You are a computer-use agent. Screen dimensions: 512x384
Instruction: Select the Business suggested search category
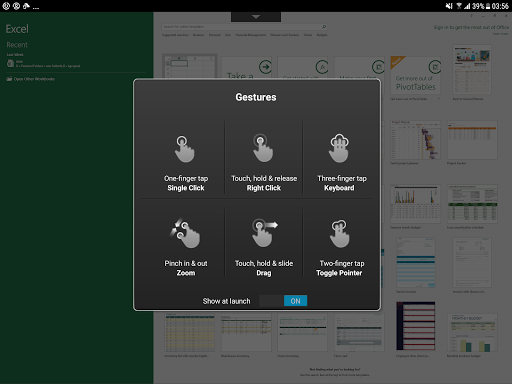[x=198, y=35]
